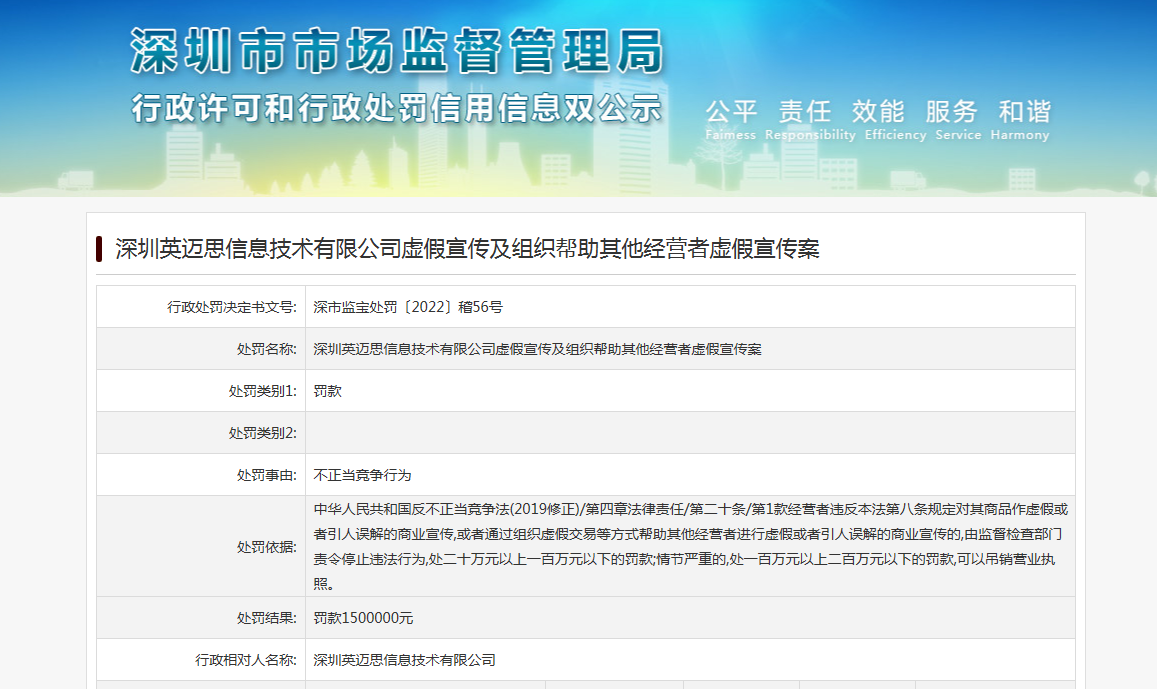The image size is (1157, 689).
Task: Click the 深圳市市场监督管理局 header title
Action: (396, 51)
